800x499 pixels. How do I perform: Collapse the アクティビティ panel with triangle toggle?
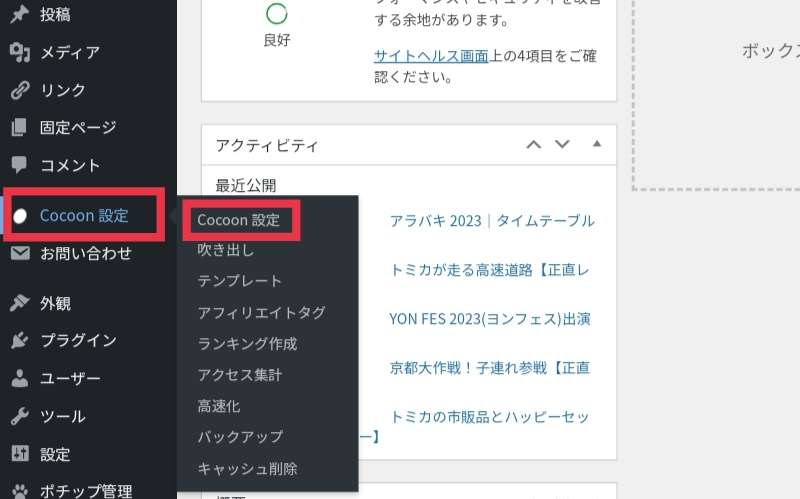[596, 144]
